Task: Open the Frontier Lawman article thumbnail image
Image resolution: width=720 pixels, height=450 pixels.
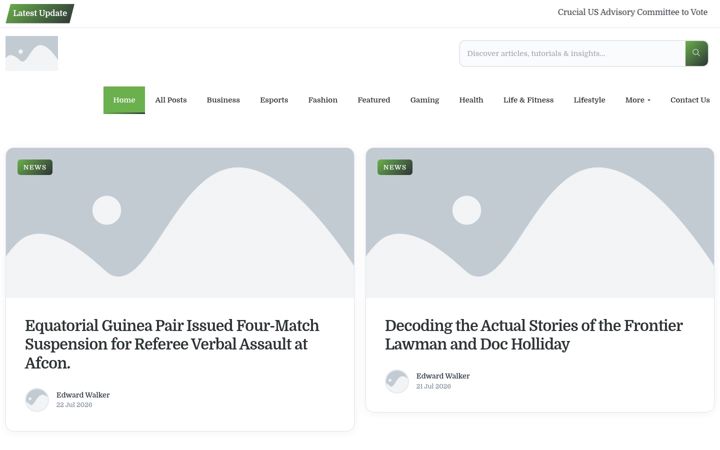Action: pyautogui.click(x=540, y=223)
